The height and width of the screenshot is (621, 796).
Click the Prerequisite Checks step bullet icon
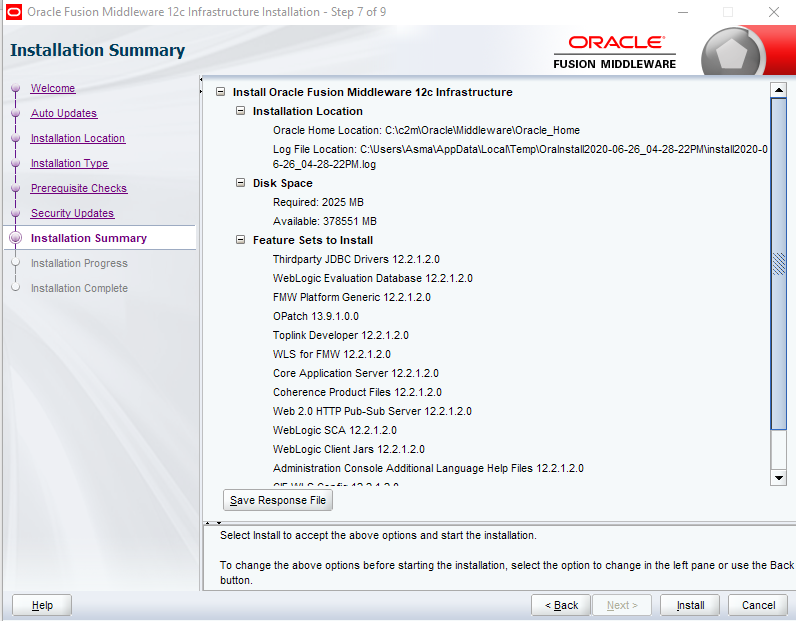pos(16,188)
